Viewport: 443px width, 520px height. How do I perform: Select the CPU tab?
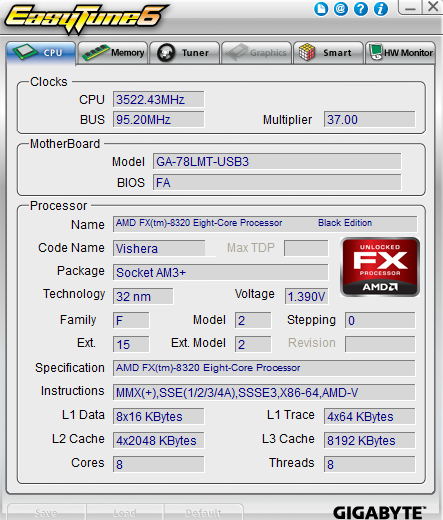tap(41, 53)
